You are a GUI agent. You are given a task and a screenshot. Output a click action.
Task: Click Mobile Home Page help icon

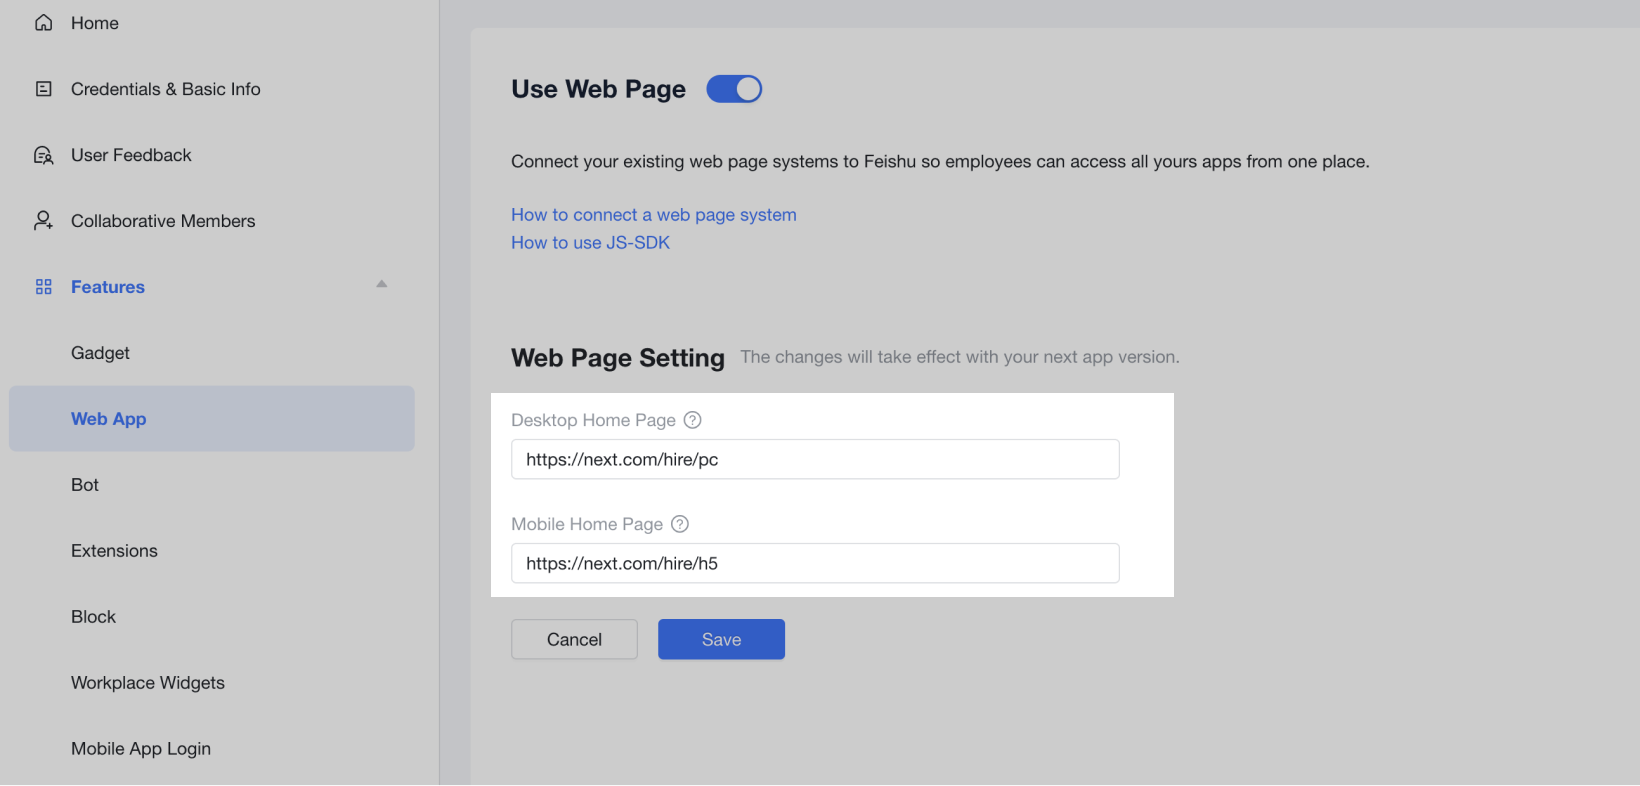click(680, 524)
